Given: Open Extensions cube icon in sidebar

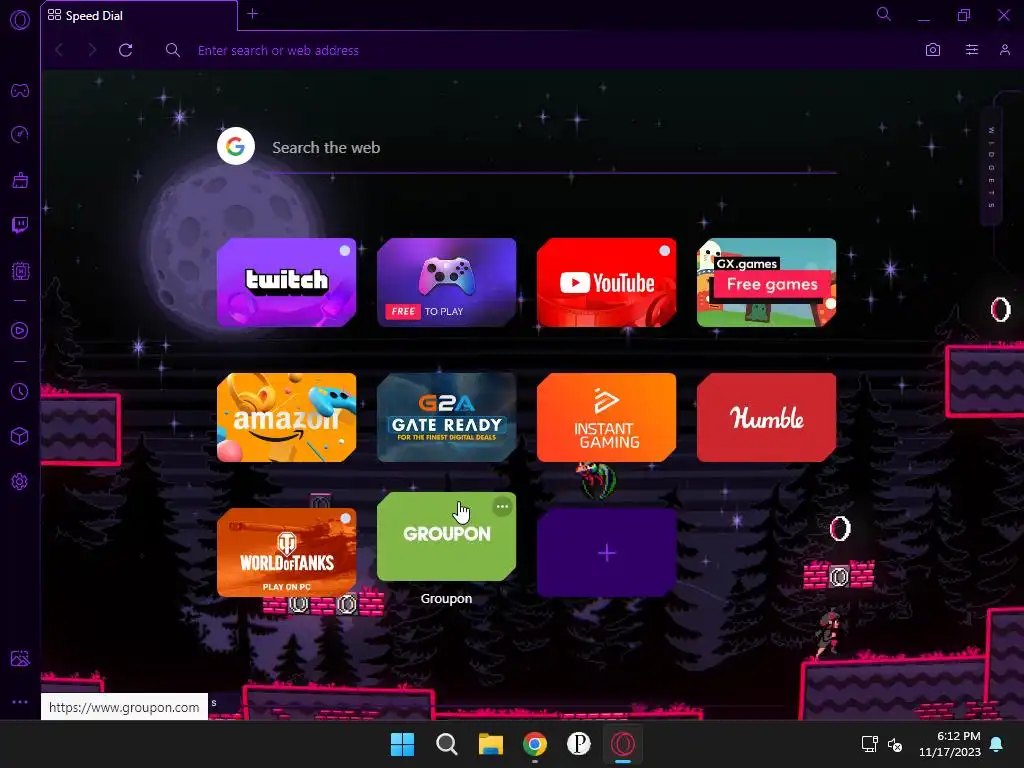Looking at the screenshot, I should pos(20,436).
